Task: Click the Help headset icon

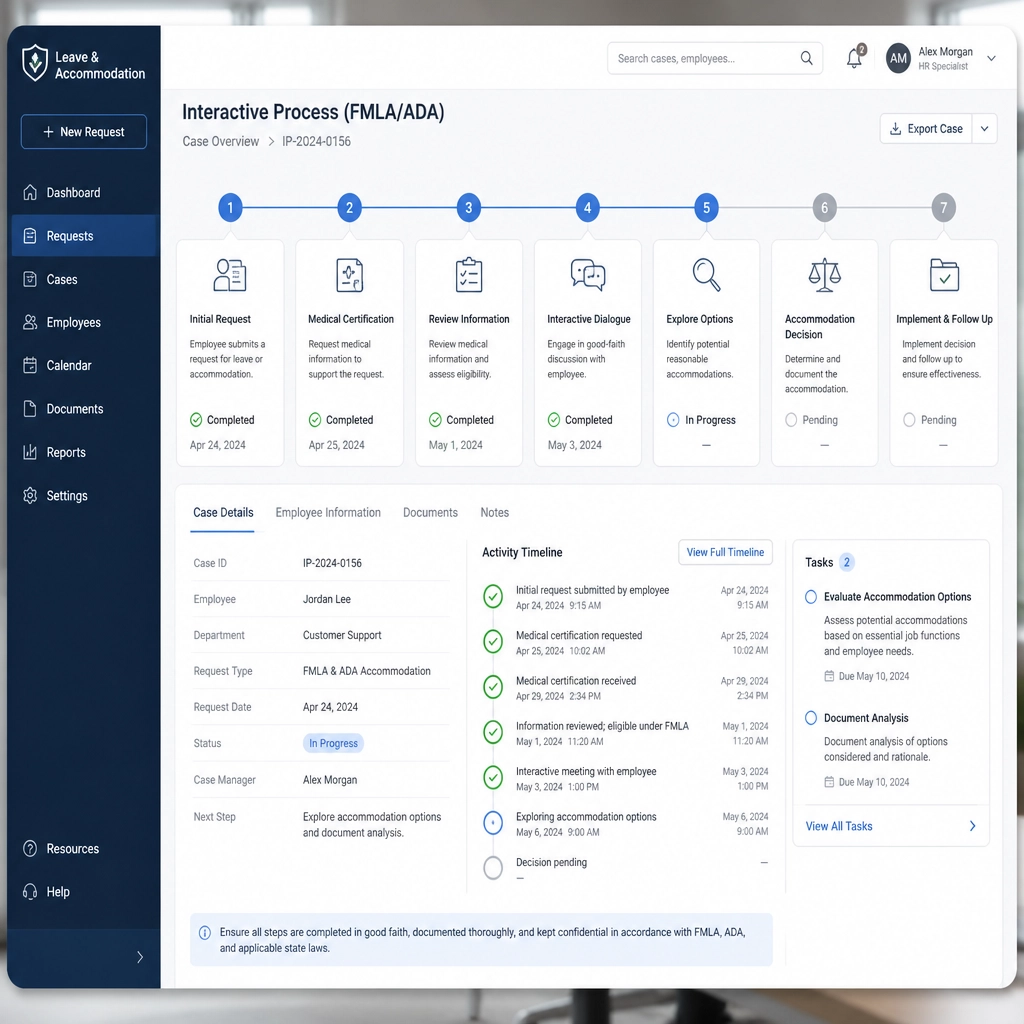Action: coord(30,891)
